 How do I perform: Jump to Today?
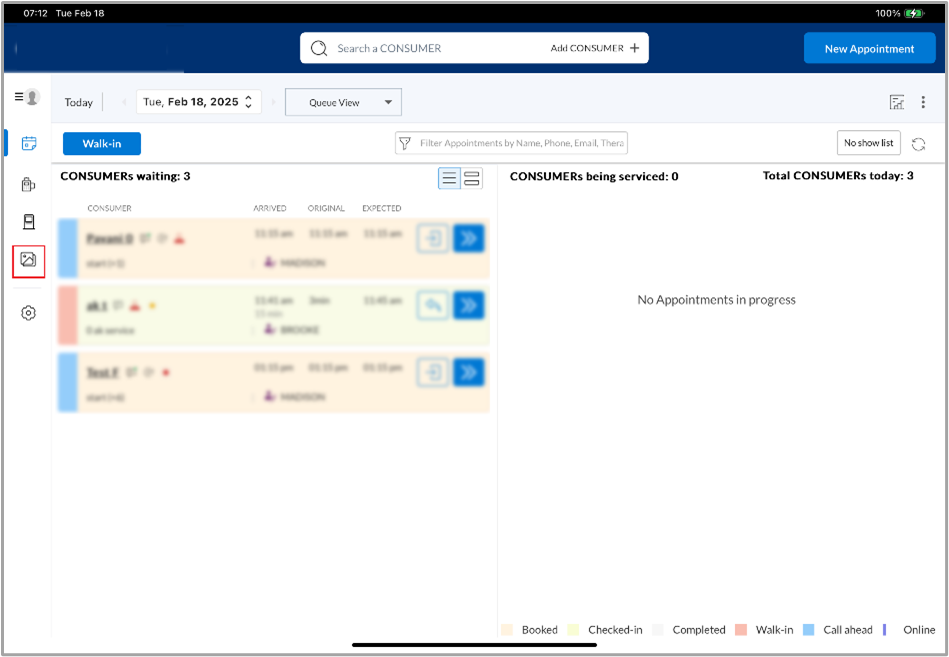pyautogui.click(x=79, y=102)
